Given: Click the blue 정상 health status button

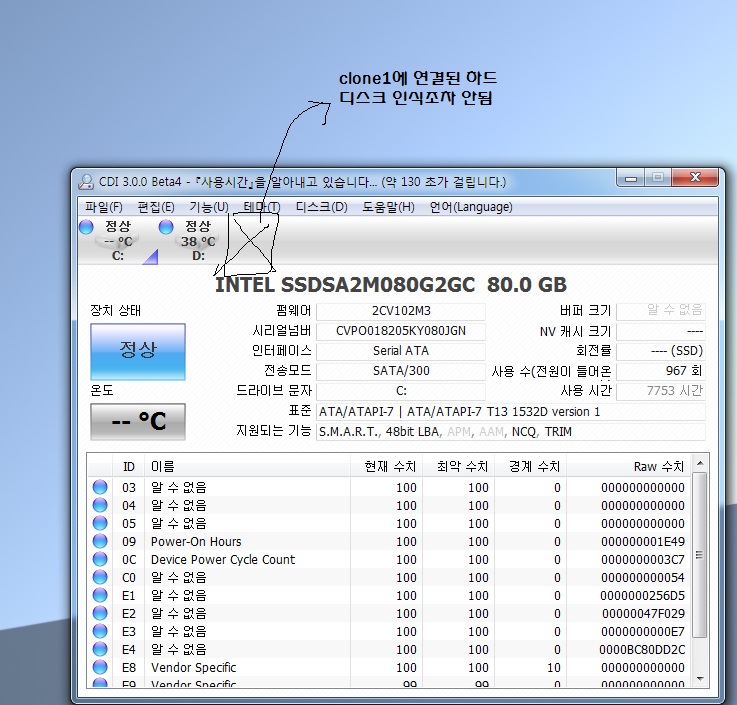Looking at the screenshot, I should click(x=138, y=352).
